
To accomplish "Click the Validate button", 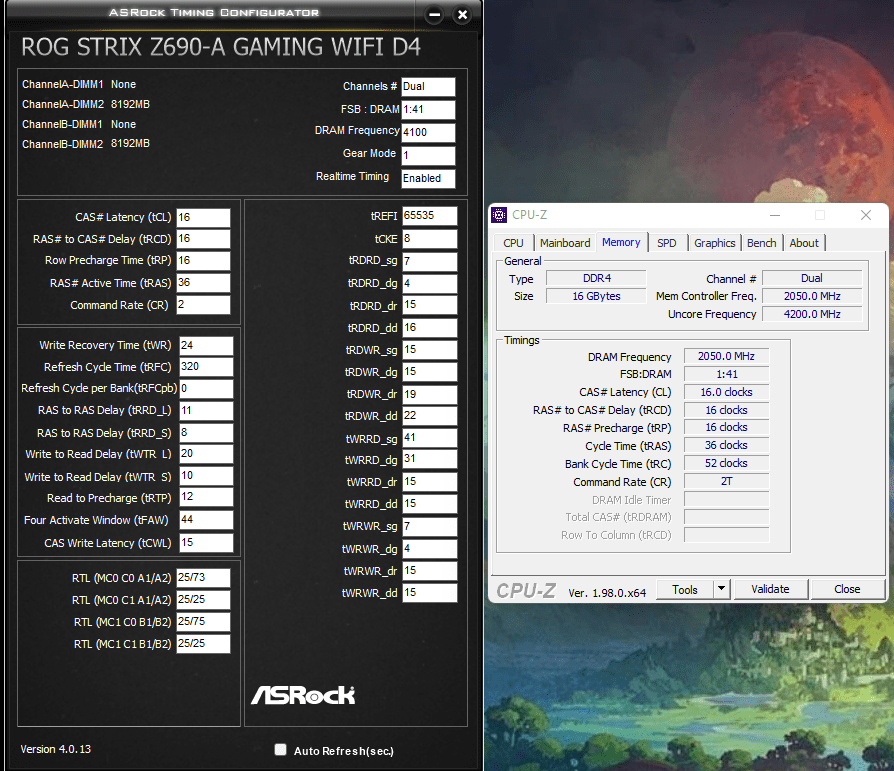I will click(770, 589).
